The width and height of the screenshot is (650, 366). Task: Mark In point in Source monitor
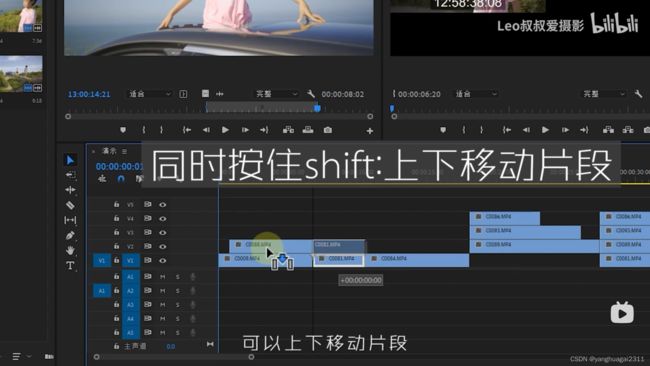pos(144,130)
